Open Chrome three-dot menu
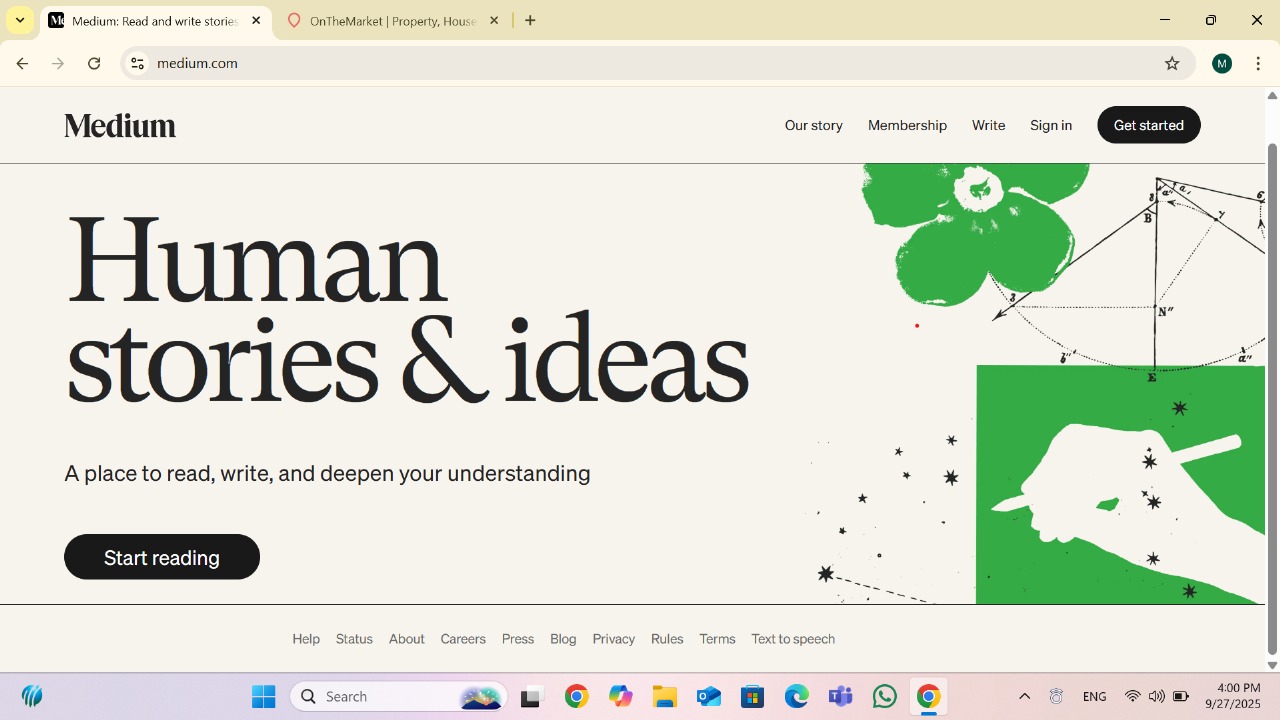This screenshot has width=1280, height=720. 1258,63
